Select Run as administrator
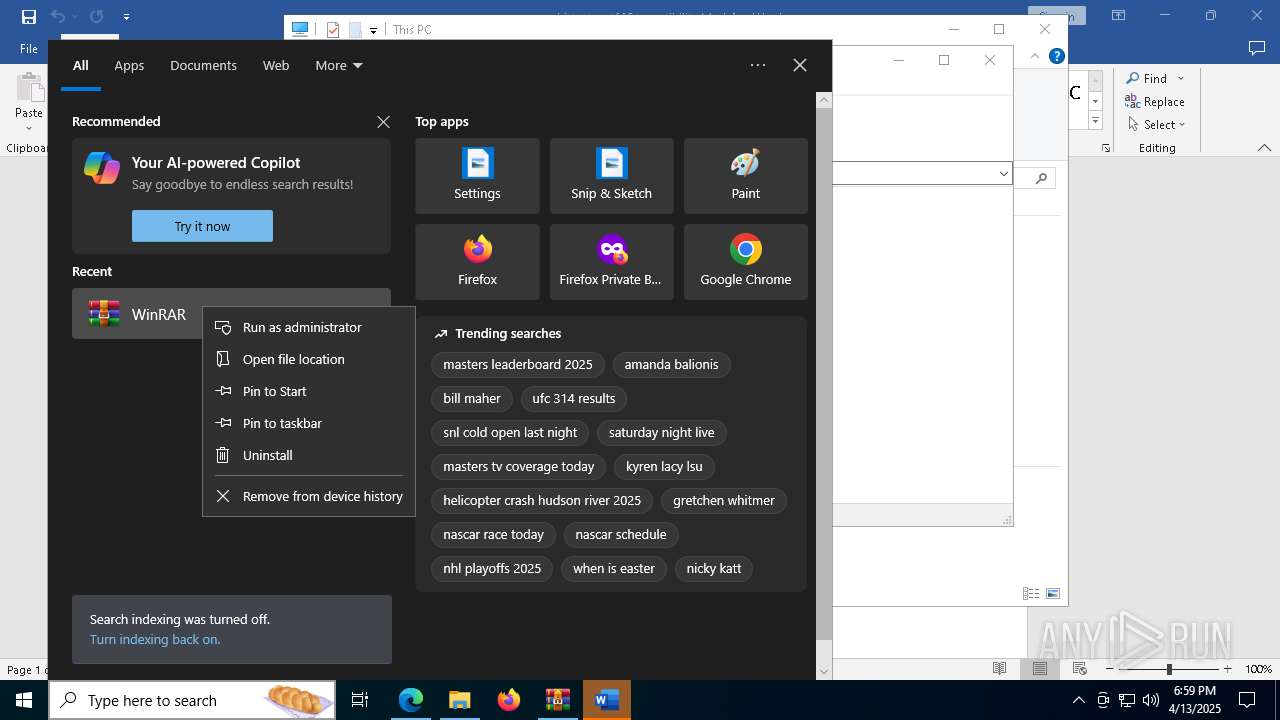This screenshot has height=720, width=1280. click(309, 327)
